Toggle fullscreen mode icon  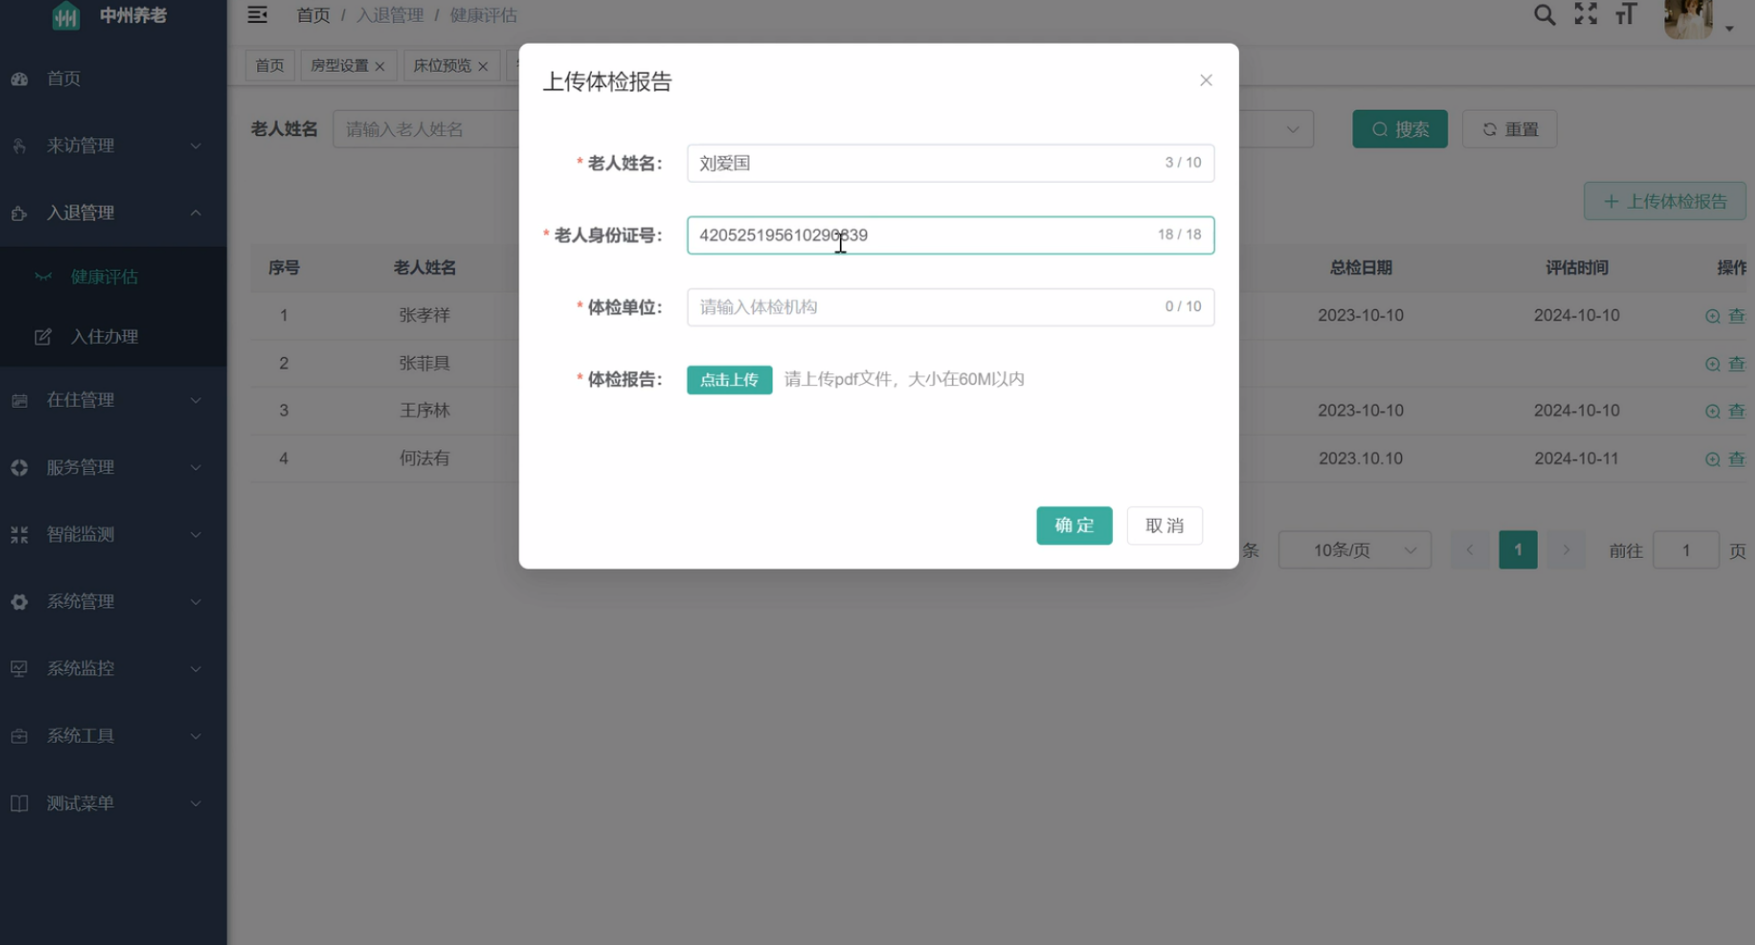[1585, 14]
